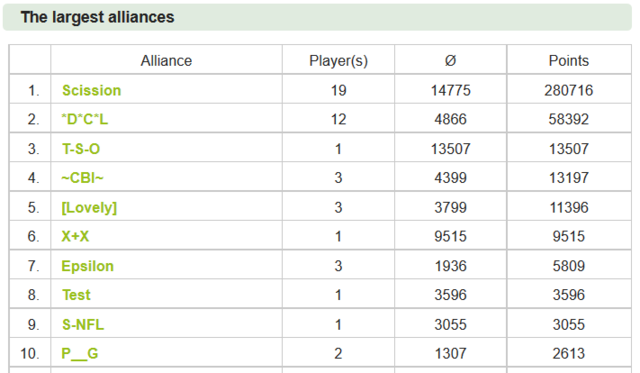View the Epsilon alliance
Image resolution: width=640 pixels, height=373 pixels.
click(x=87, y=266)
